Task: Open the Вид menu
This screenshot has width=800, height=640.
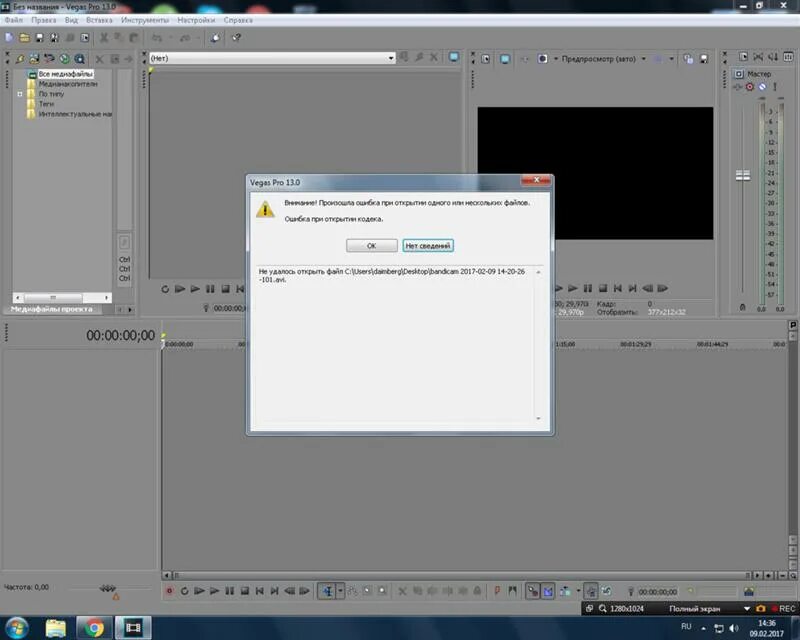Action: pos(71,20)
